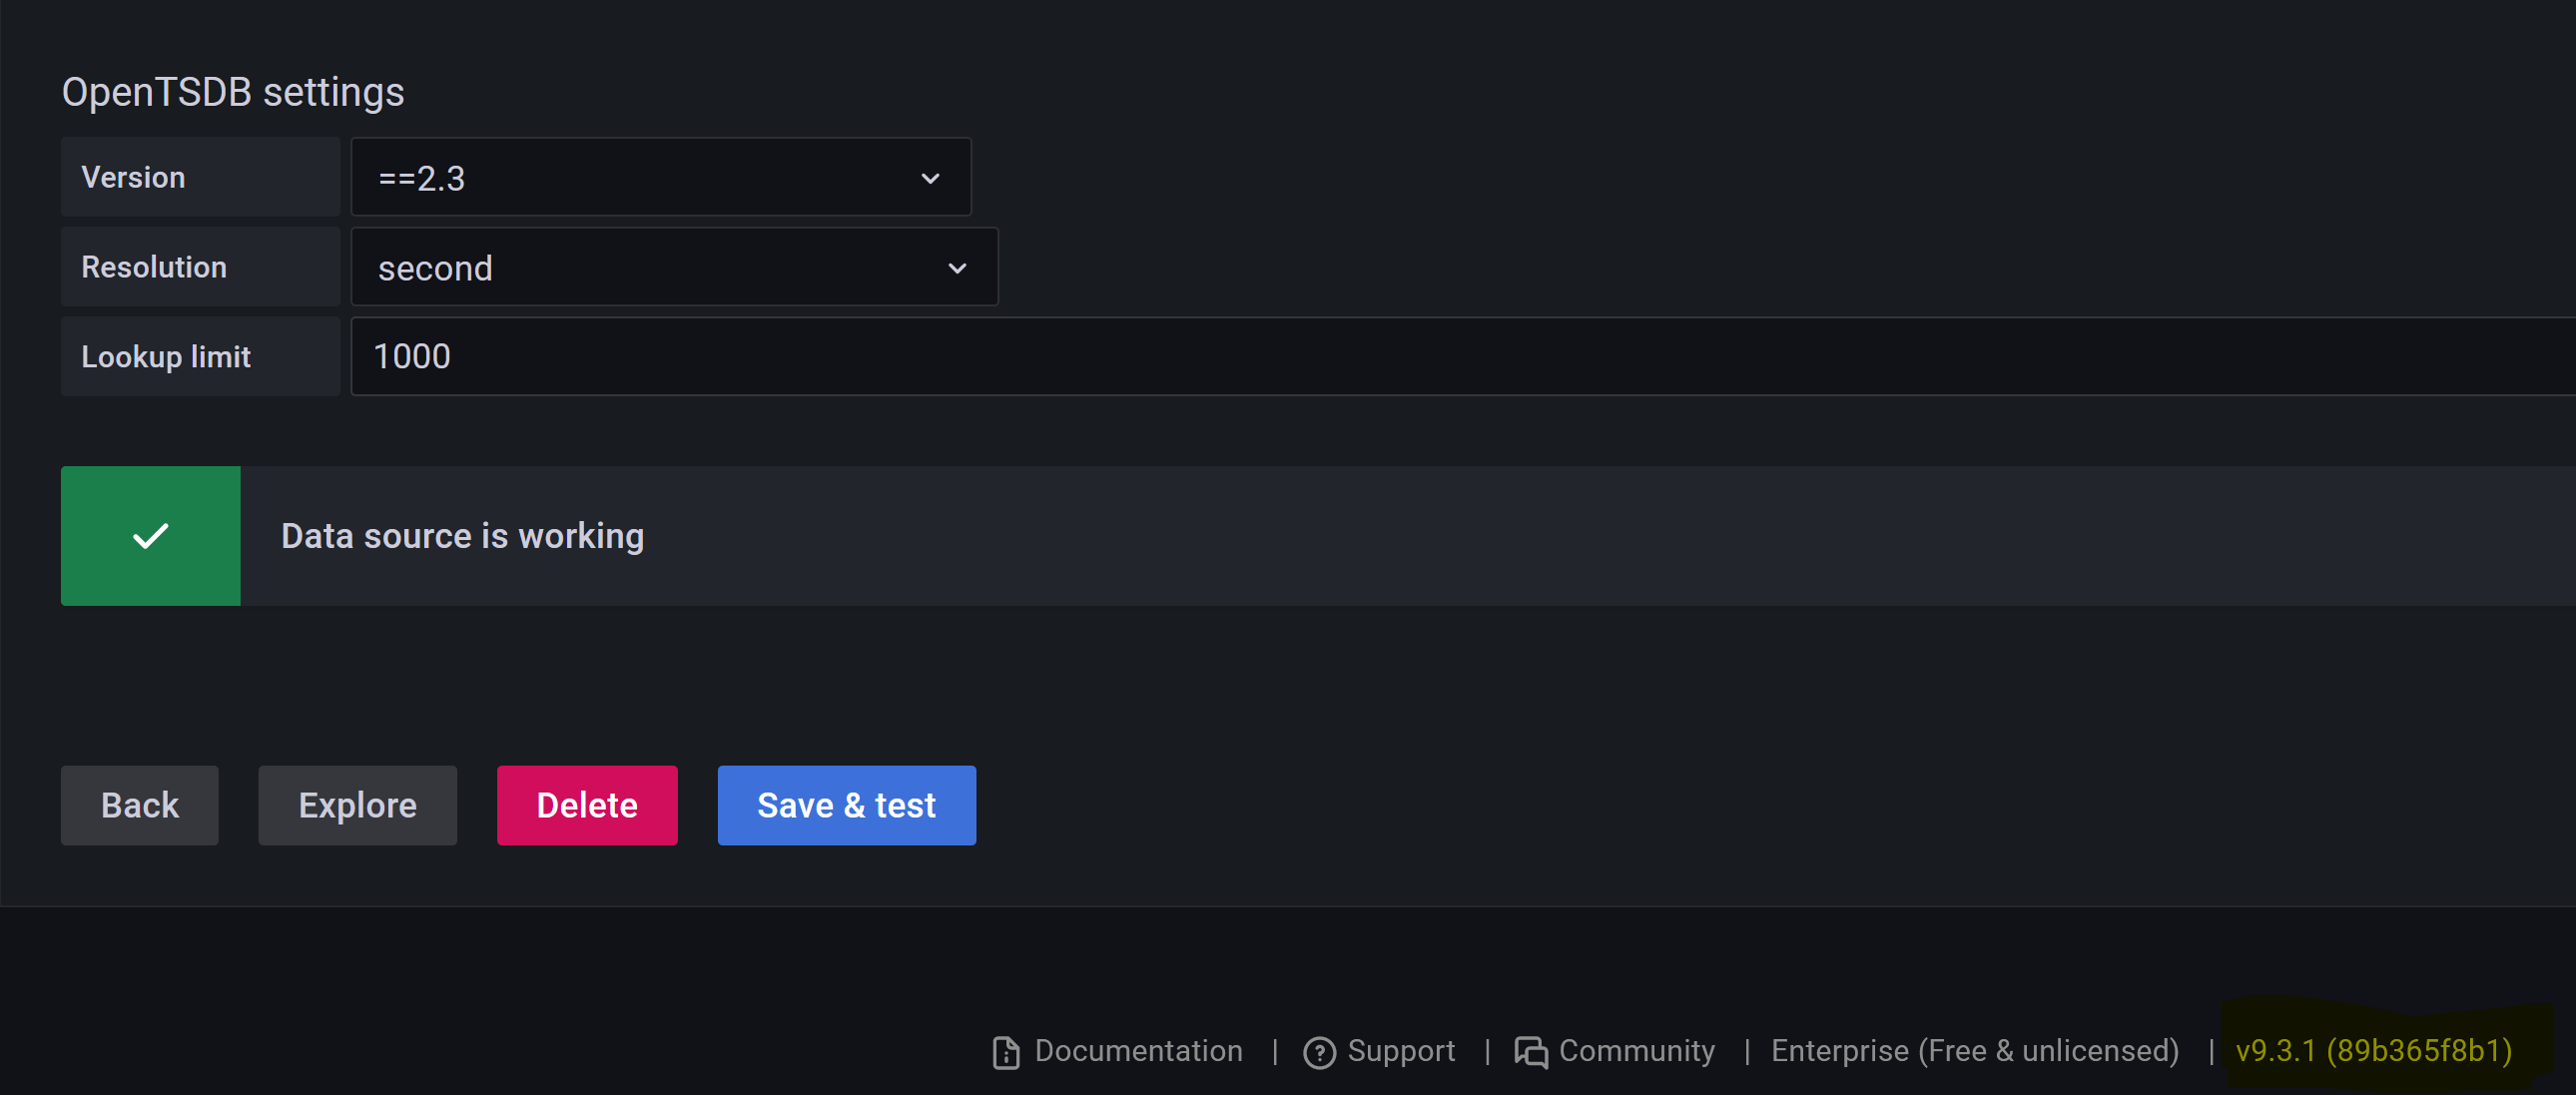The height and width of the screenshot is (1095, 2576).
Task: Click the Documentation footer link
Action: [x=1140, y=1051]
